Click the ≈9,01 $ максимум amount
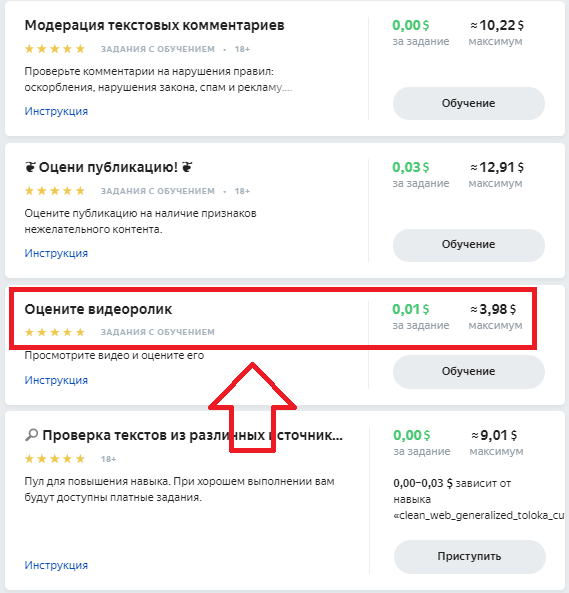 point(496,442)
